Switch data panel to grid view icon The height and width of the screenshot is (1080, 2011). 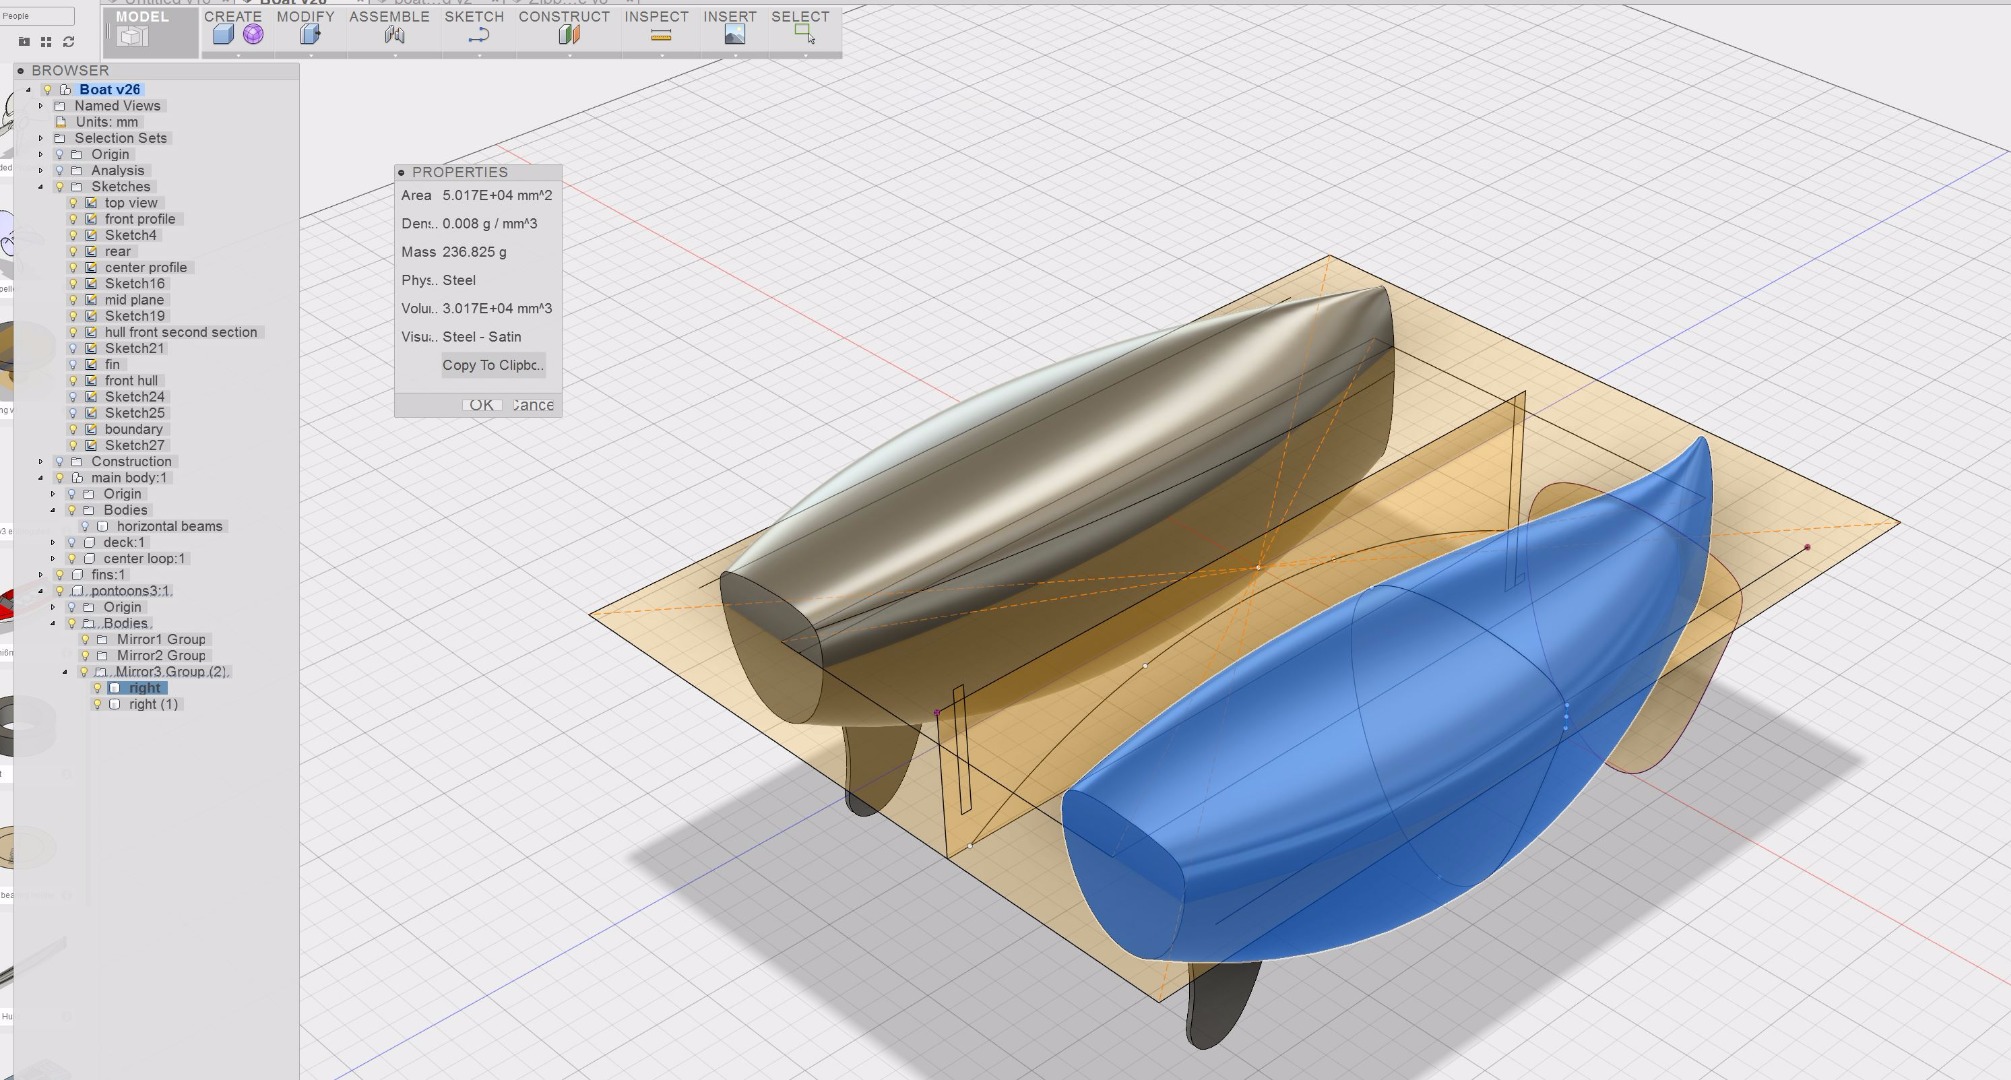[x=46, y=42]
